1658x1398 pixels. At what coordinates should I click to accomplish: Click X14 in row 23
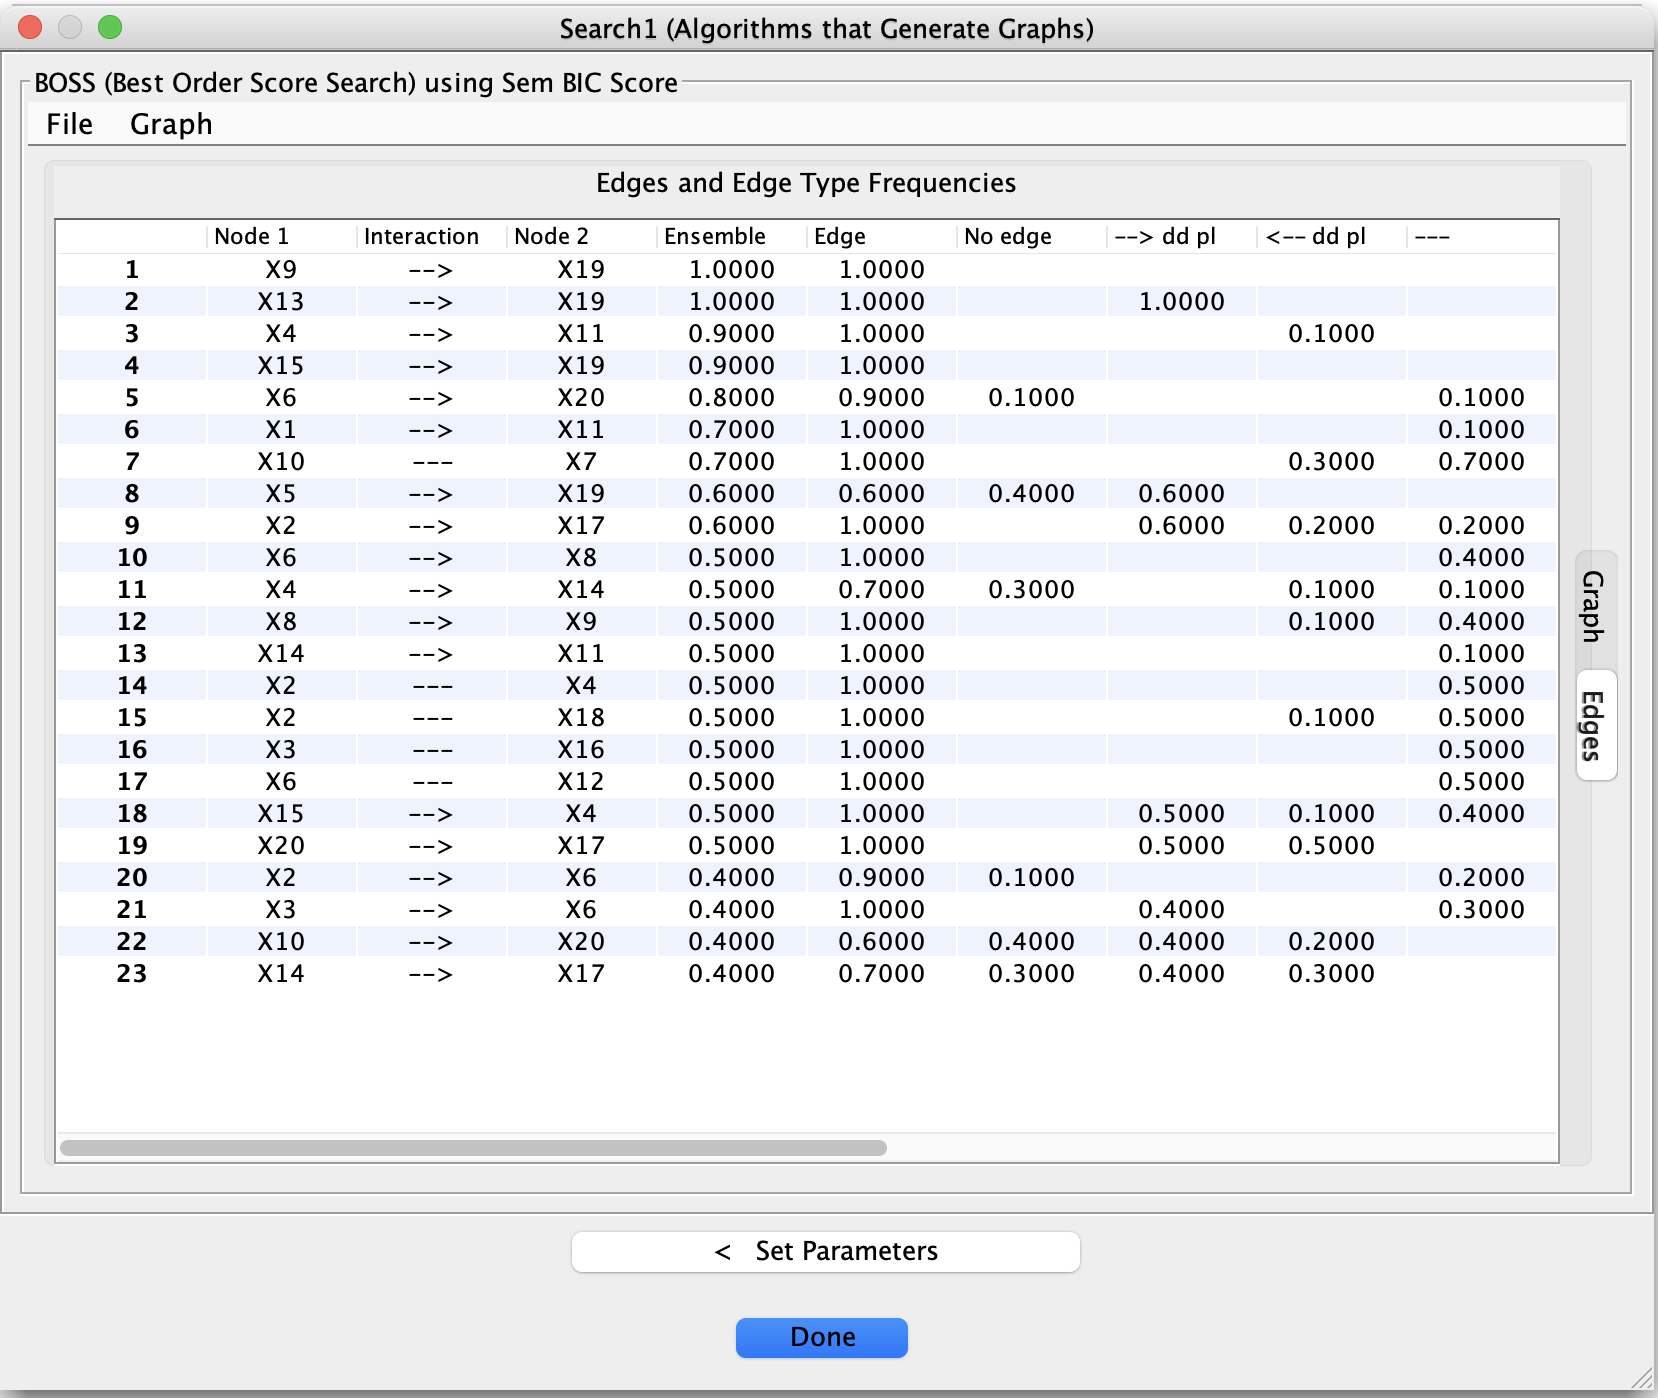click(x=281, y=973)
